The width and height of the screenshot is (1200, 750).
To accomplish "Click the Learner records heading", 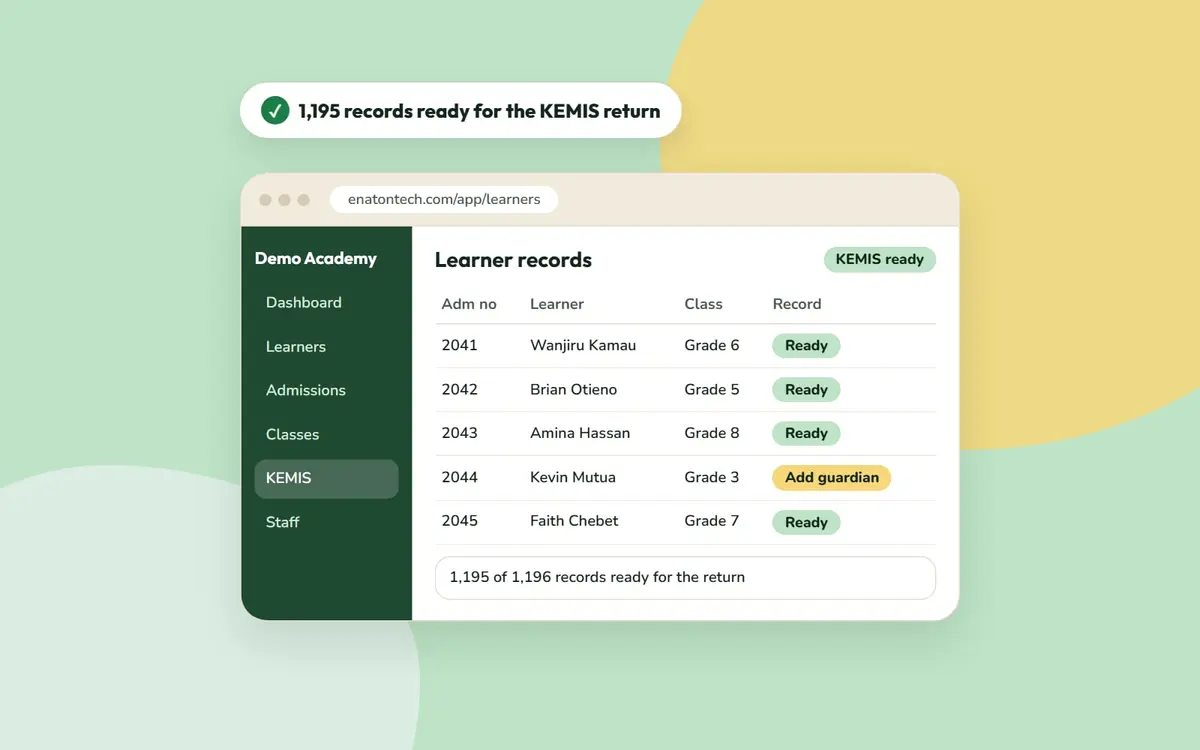I will tap(513, 260).
